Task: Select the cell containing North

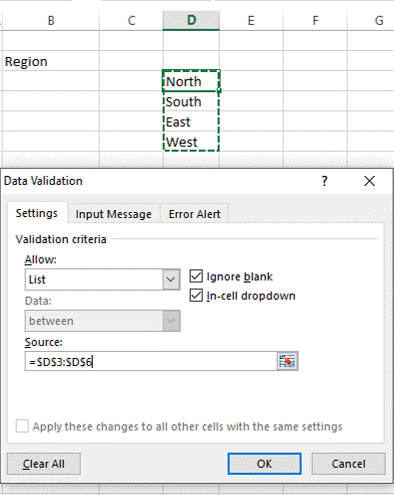Action: (x=191, y=81)
